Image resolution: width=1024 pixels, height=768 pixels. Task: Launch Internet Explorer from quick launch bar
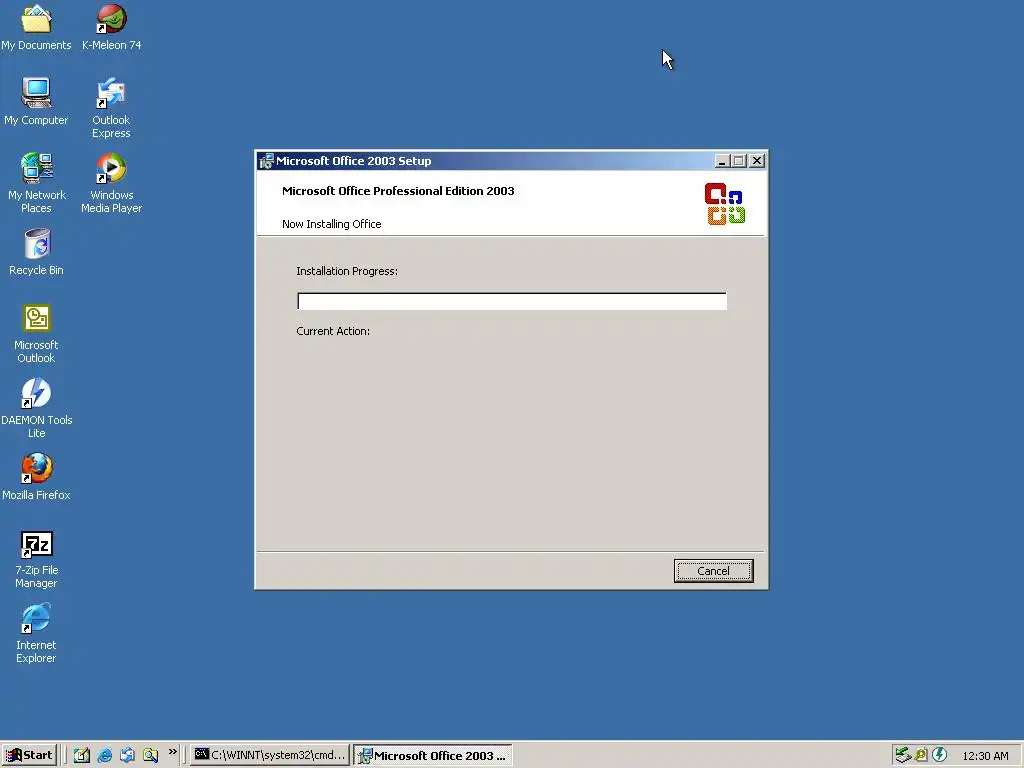click(x=104, y=755)
